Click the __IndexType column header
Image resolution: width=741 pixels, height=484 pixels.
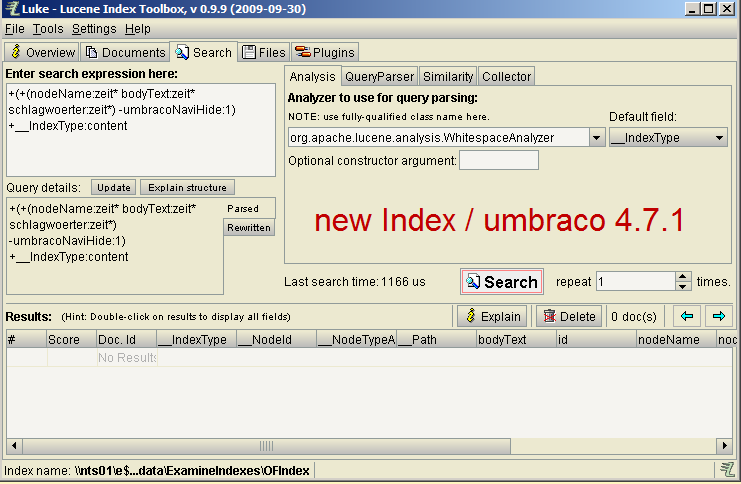coord(196,339)
